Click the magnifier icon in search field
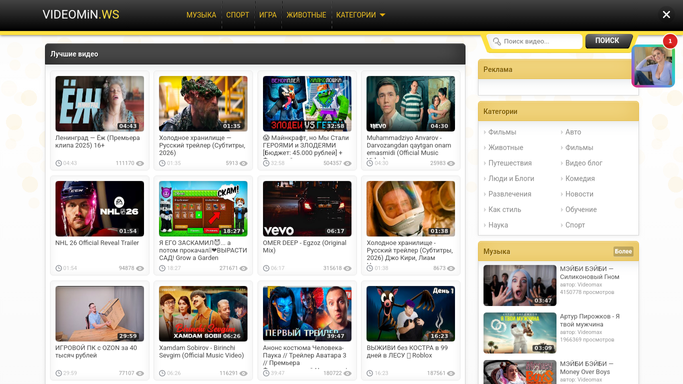Screen dimensions: 683x384 pyautogui.click(x=497, y=41)
